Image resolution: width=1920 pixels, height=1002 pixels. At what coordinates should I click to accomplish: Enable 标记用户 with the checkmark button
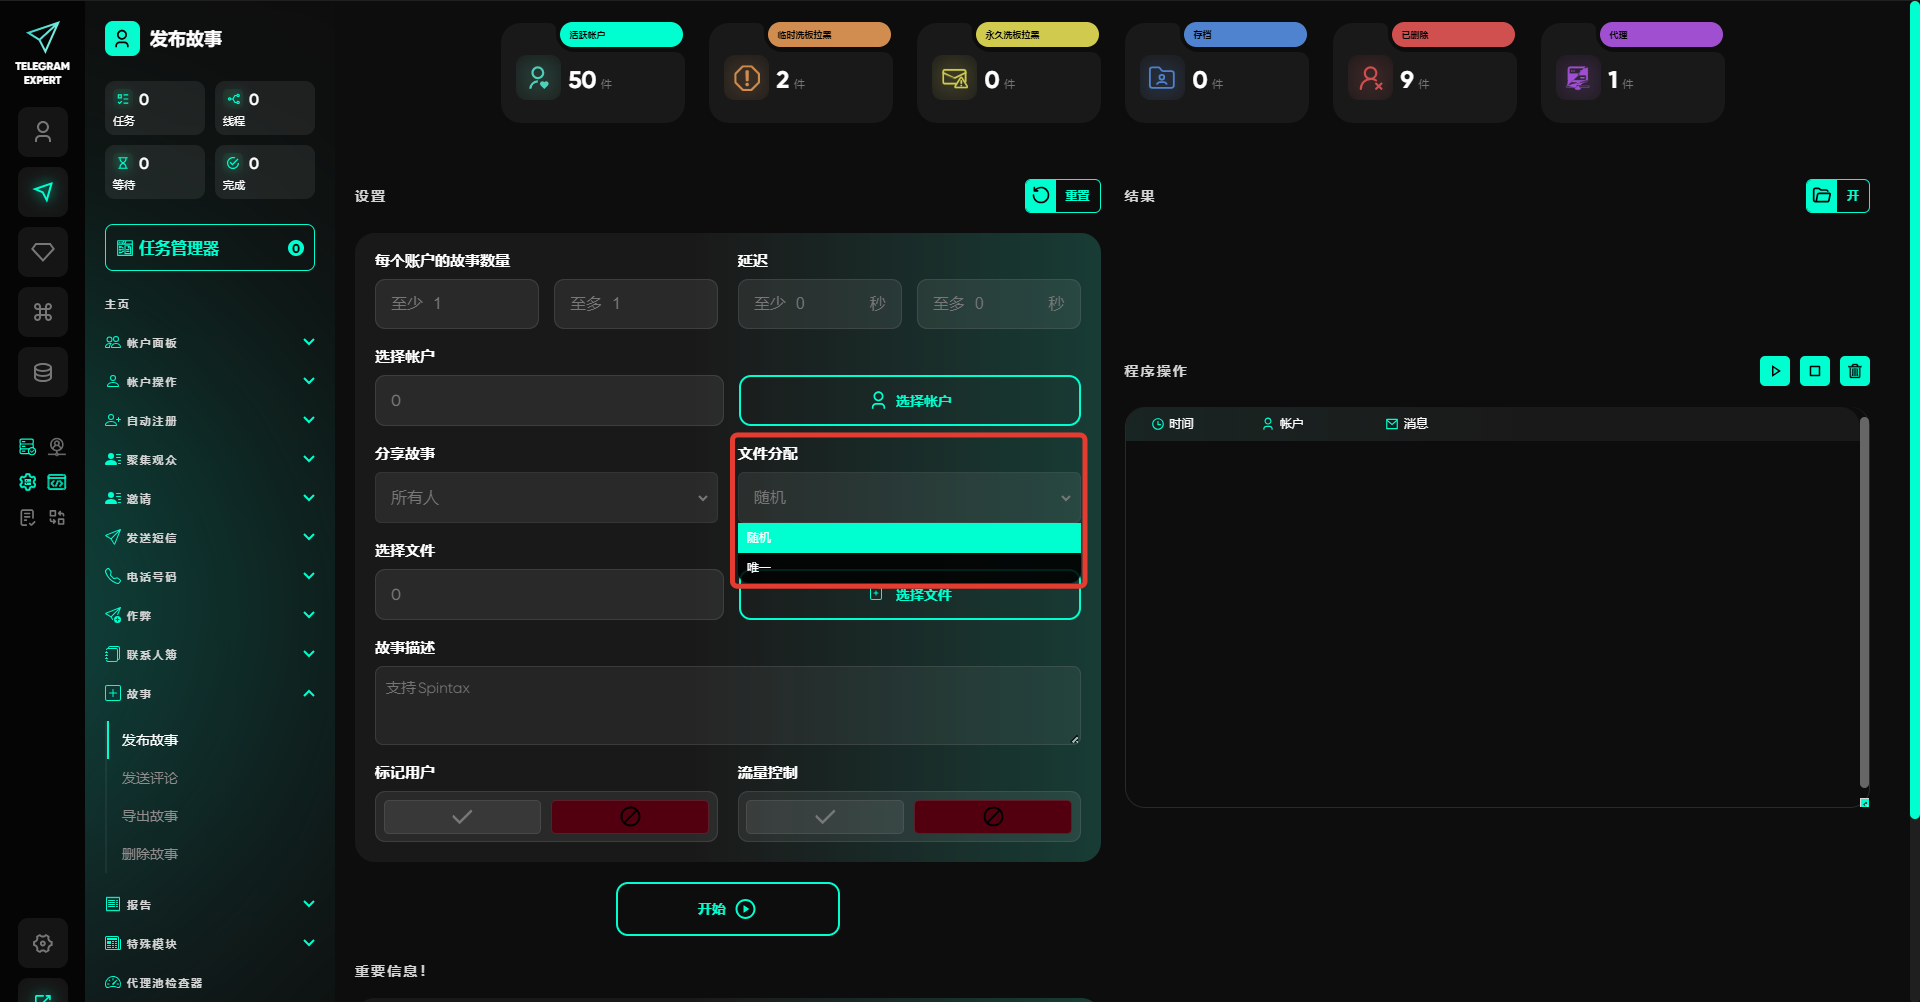[x=462, y=817]
